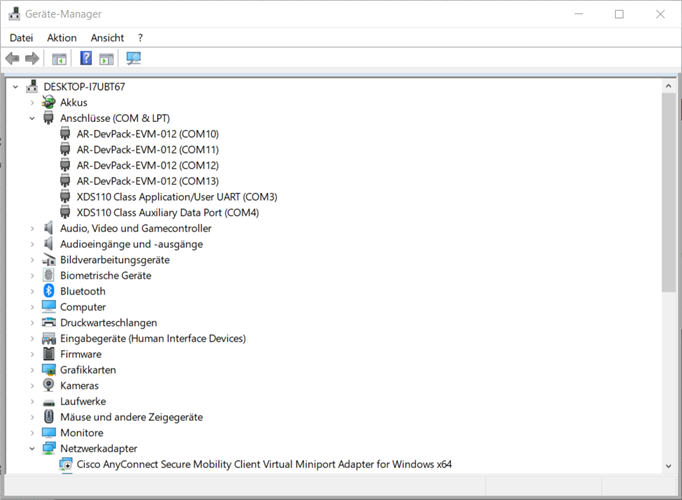
Task: Minimize the Geräte-Manager window
Action: 578,14
